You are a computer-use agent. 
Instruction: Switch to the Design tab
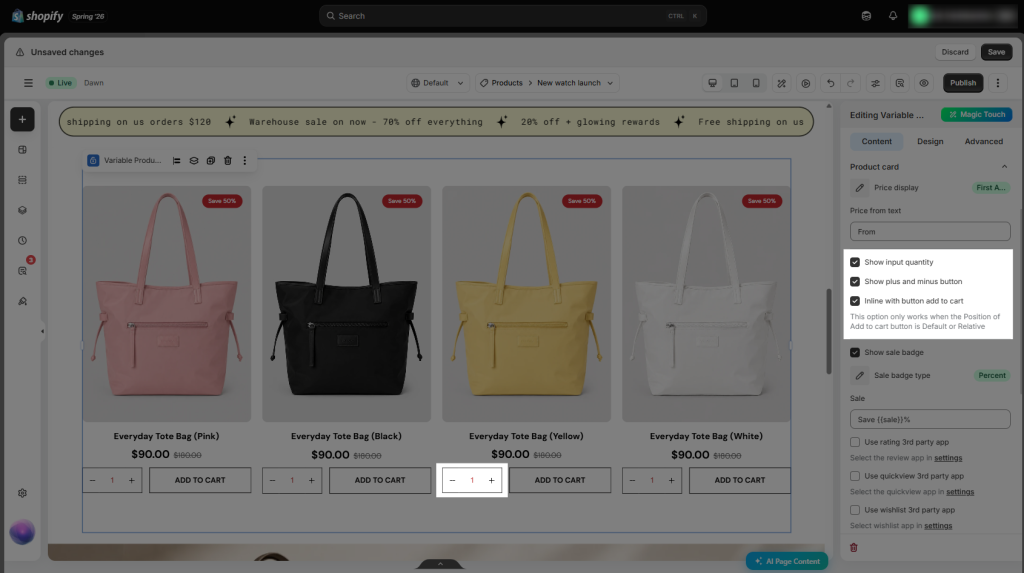pos(930,141)
